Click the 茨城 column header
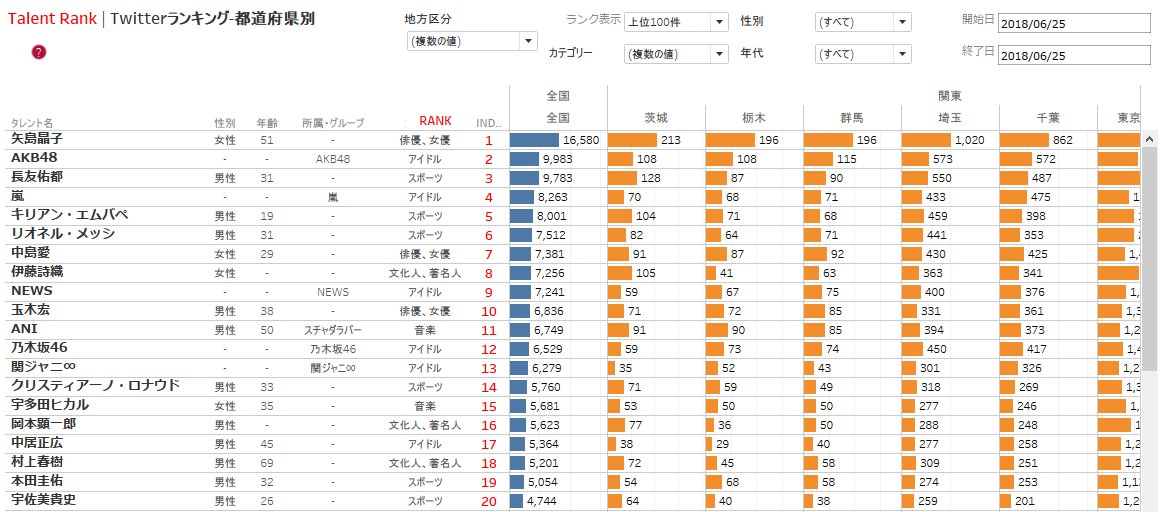The height and width of the screenshot is (512, 1163). coord(656,117)
